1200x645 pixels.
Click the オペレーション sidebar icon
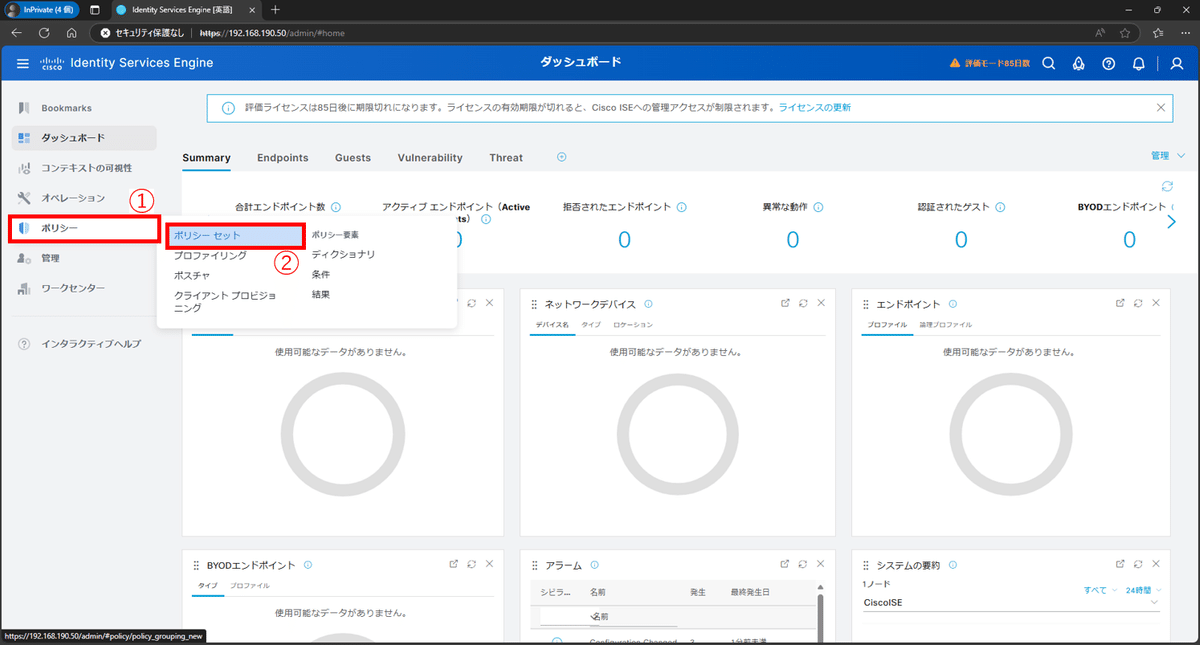tap(24, 197)
